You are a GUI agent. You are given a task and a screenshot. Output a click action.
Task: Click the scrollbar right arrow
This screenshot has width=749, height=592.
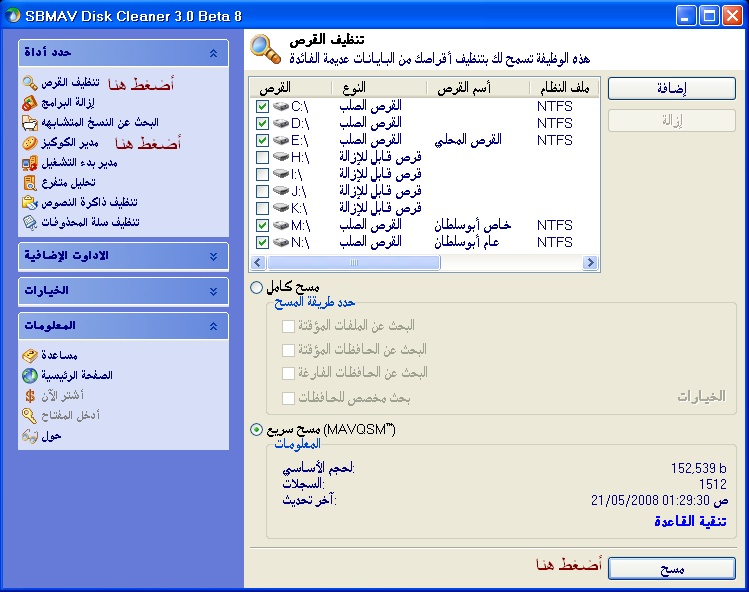[x=590, y=262]
